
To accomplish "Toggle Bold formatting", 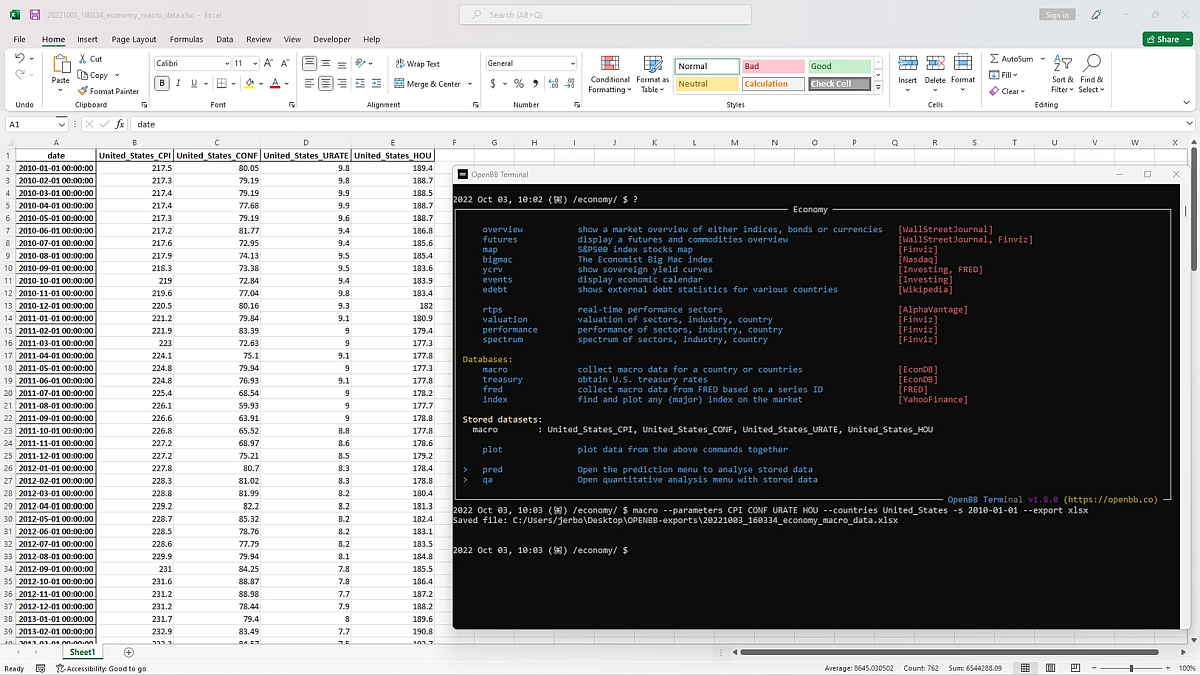I will tap(162, 84).
